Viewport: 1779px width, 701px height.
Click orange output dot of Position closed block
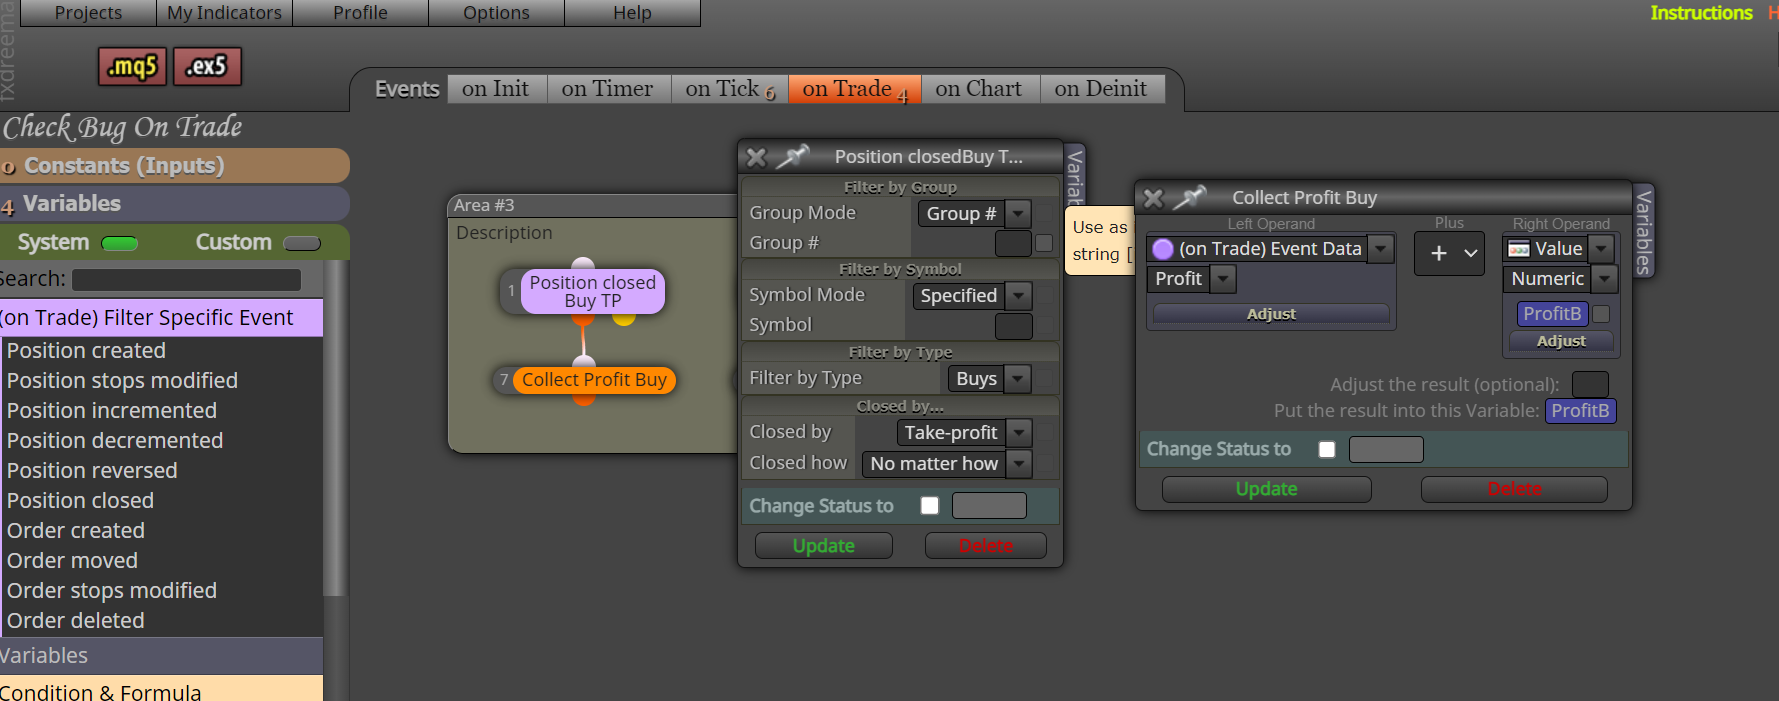[x=583, y=318]
